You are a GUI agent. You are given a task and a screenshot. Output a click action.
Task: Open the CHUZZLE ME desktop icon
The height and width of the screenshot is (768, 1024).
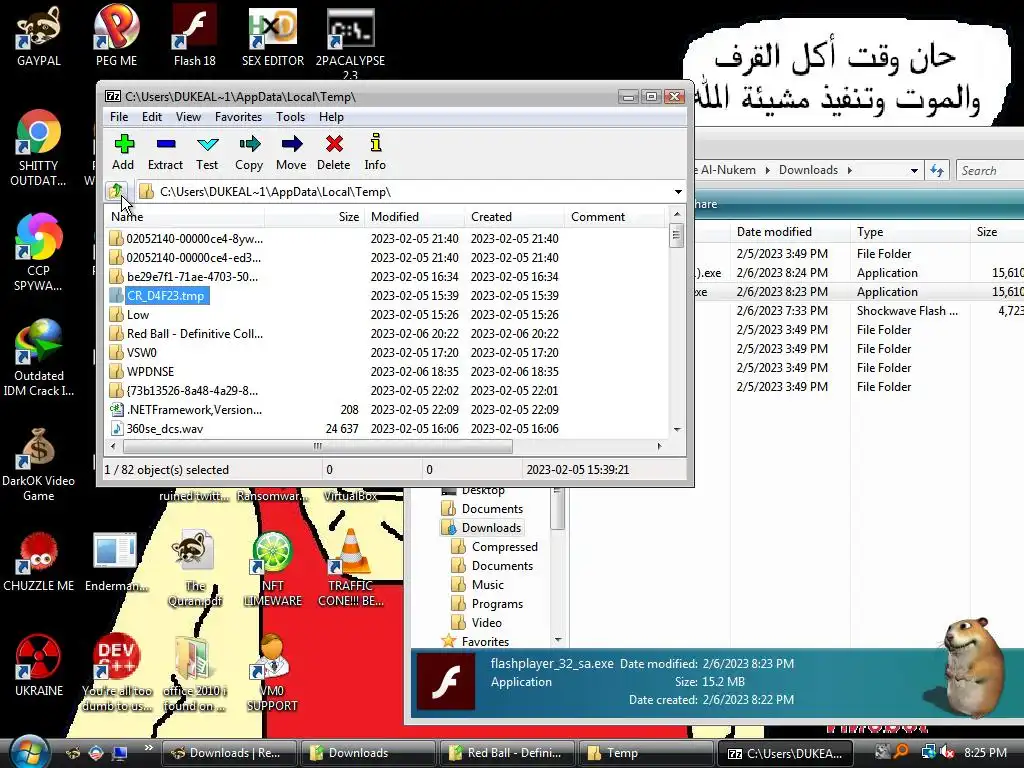[39, 562]
